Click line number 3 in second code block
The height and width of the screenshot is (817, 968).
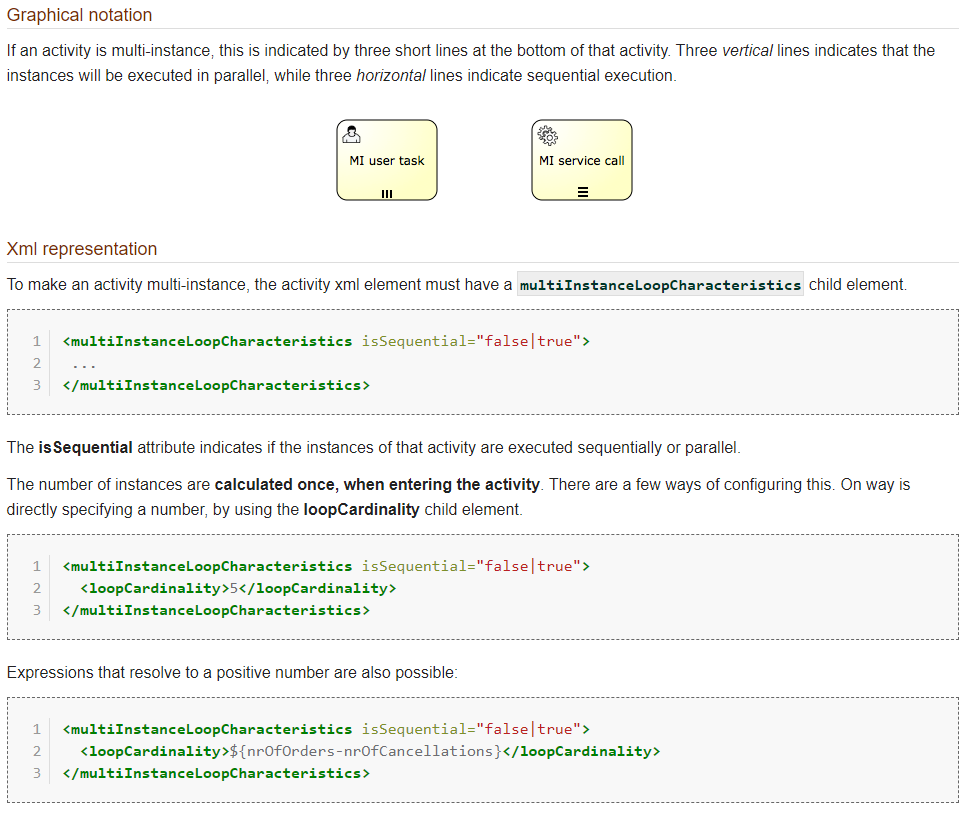coord(37,611)
